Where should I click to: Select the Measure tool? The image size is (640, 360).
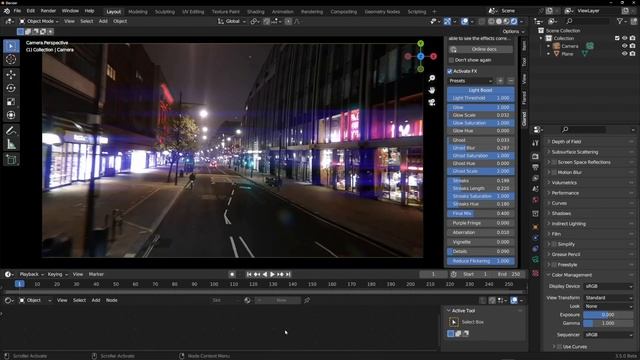pos(11,144)
